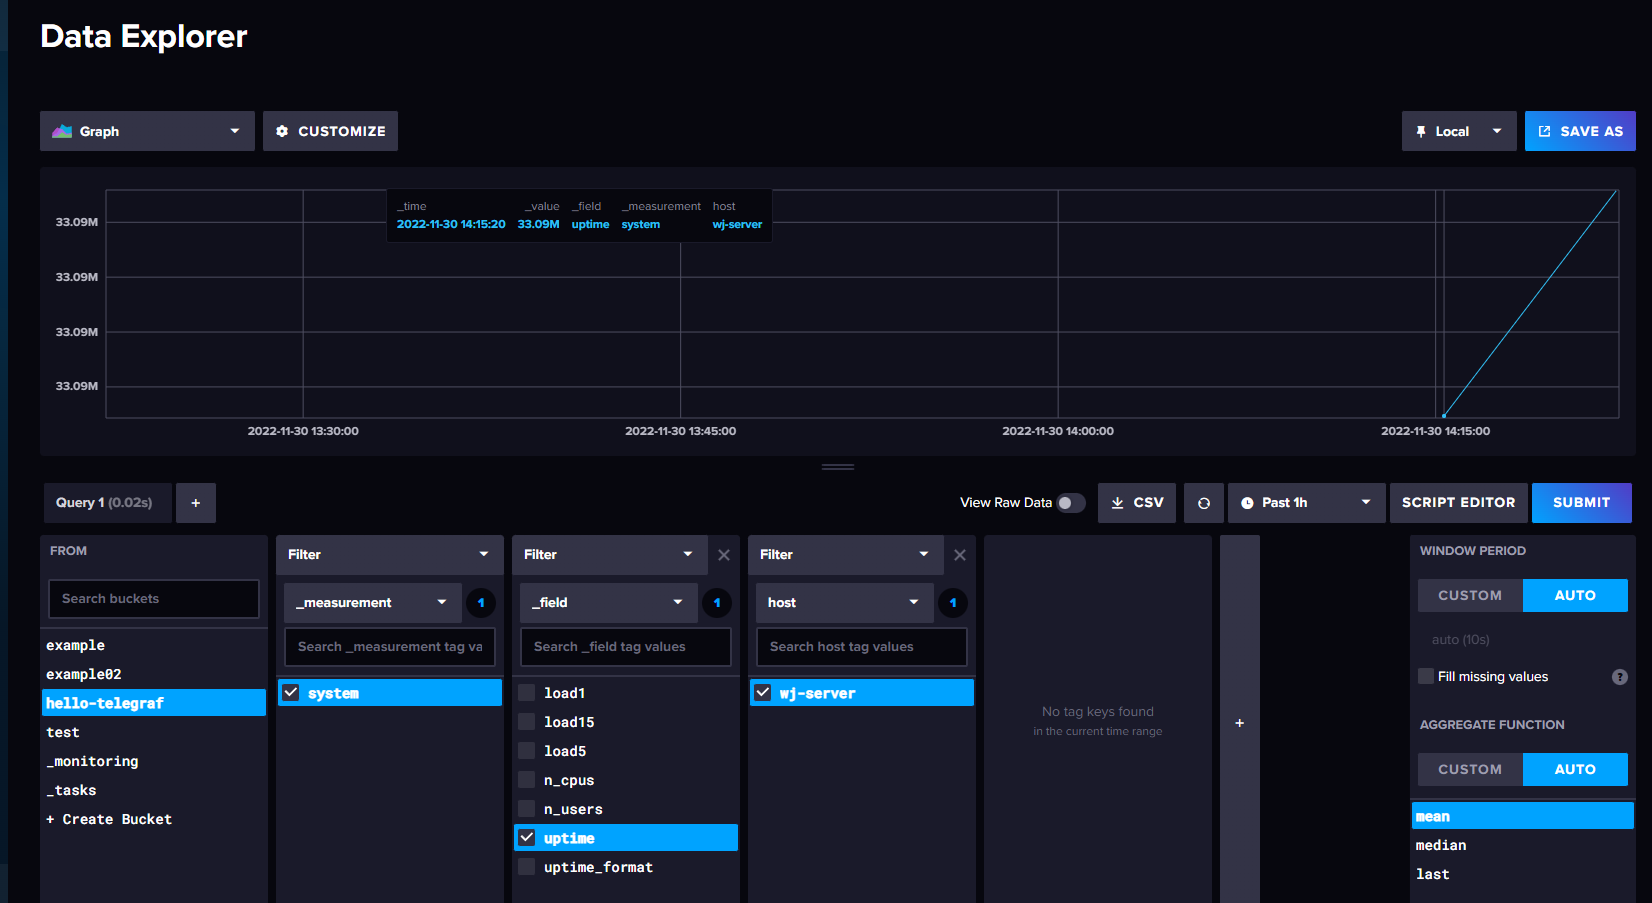Add a new filter card with plus

pos(1240,723)
